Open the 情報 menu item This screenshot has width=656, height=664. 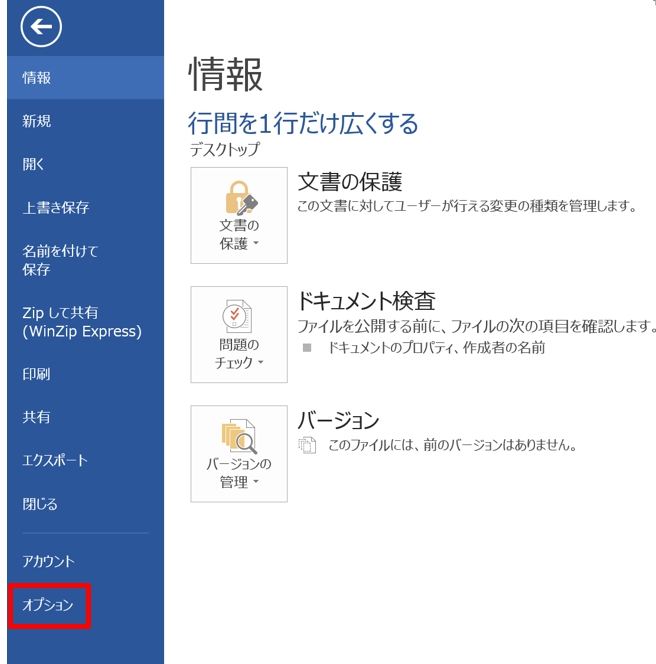pos(86,77)
